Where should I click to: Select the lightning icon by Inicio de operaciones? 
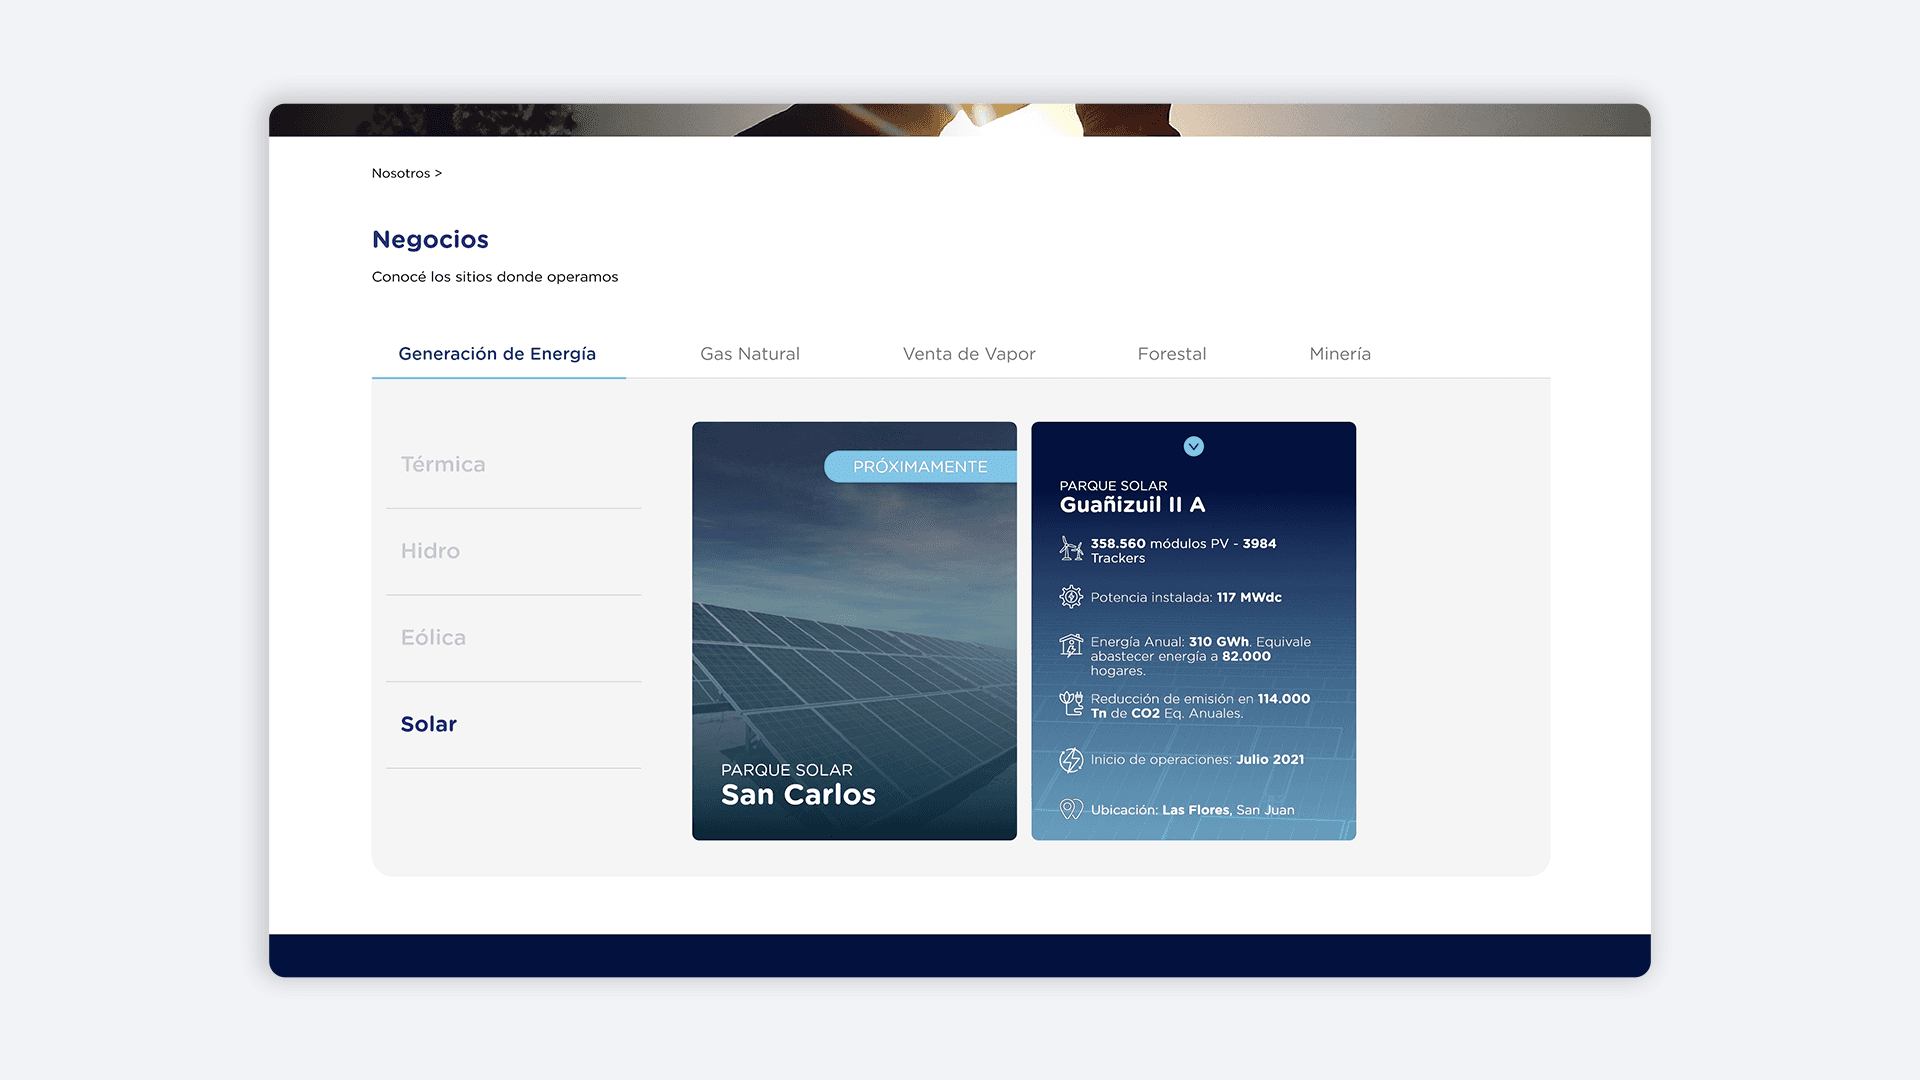tap(1071, 759)
